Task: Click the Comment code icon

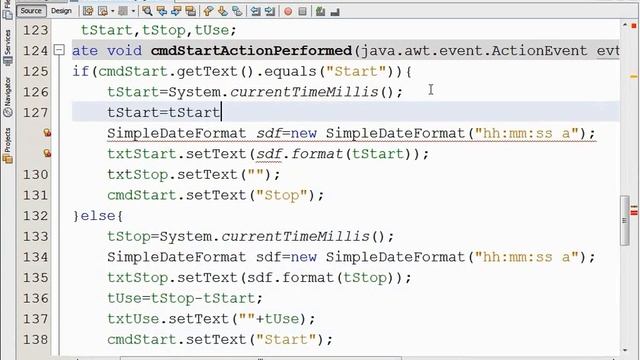Action: 320,11
